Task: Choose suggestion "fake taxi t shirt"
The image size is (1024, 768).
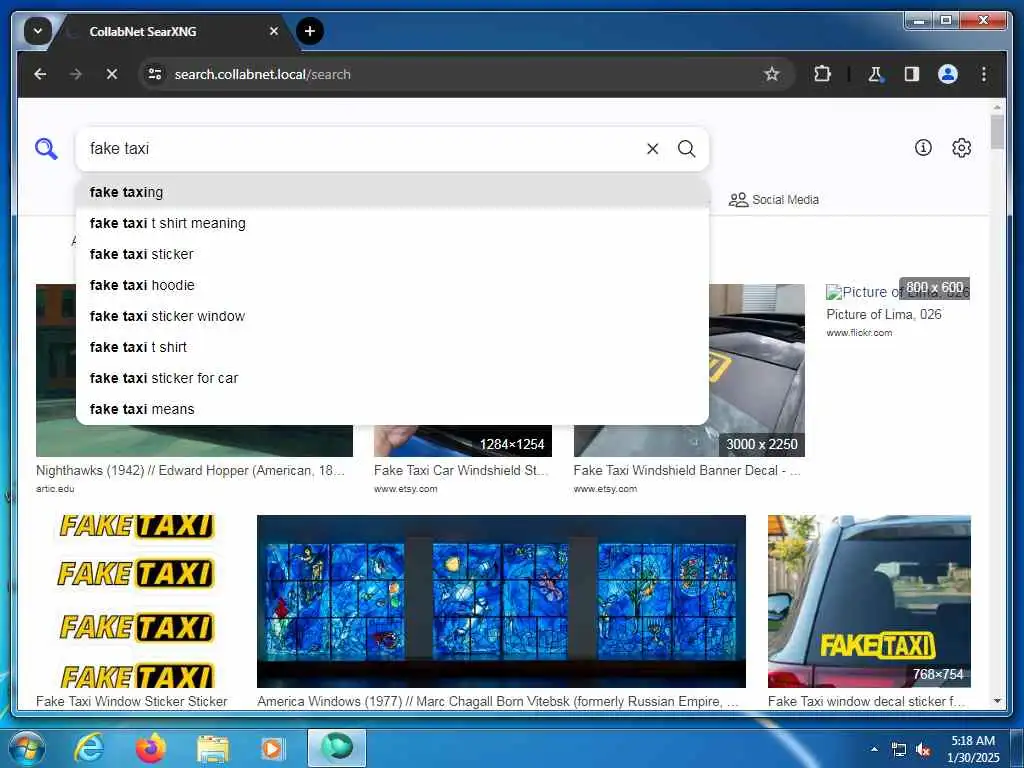Action: click(392, 347)
